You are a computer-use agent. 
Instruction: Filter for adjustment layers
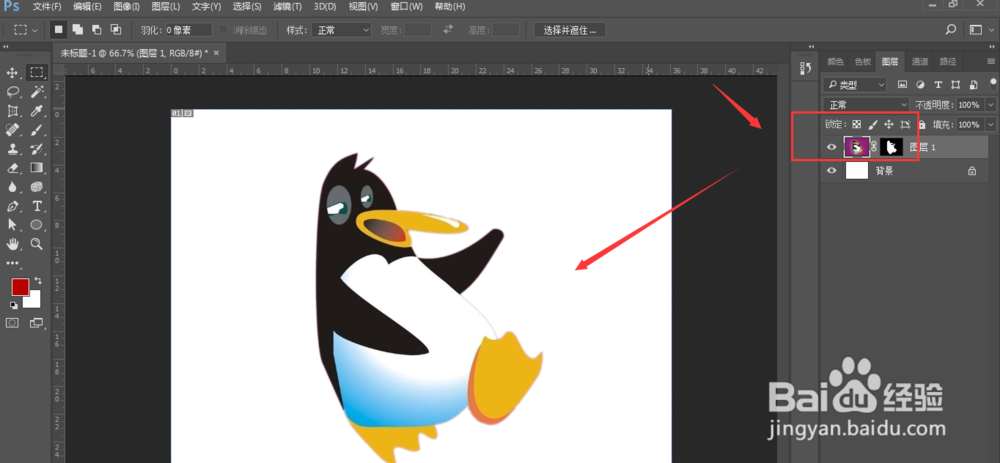click(x=920, y=84)
